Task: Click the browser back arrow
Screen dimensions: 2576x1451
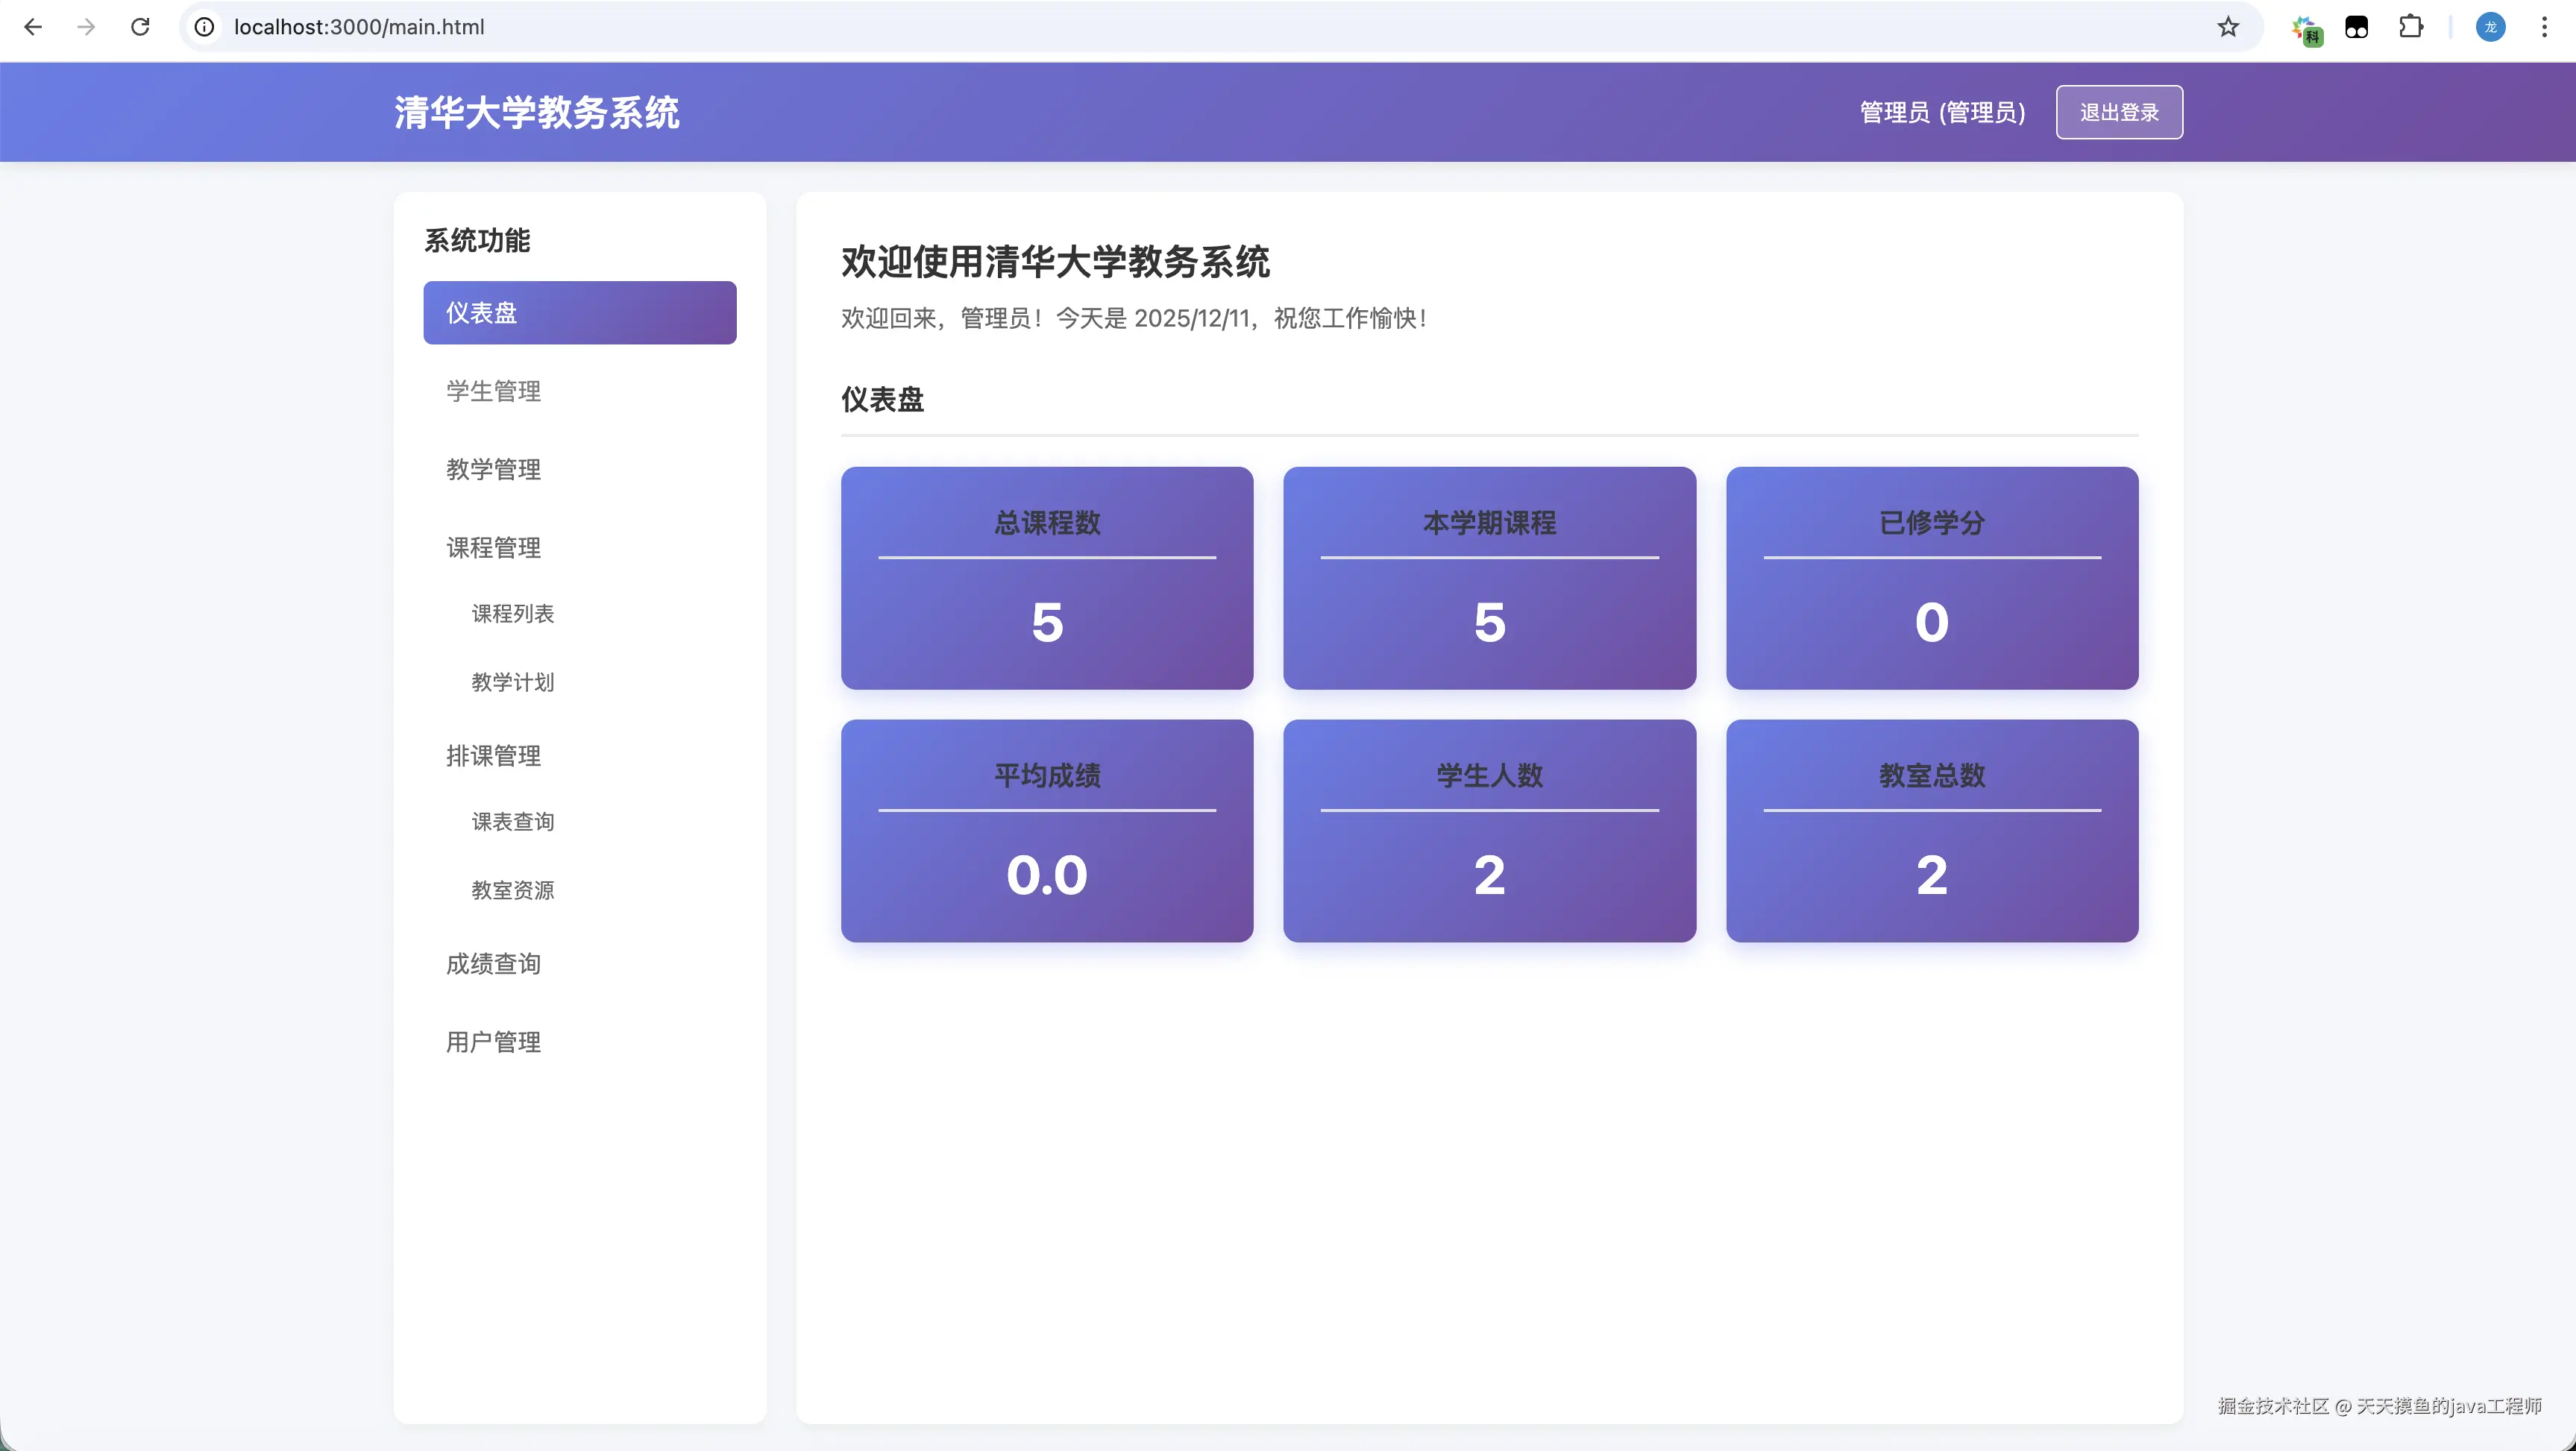Action: click(33, 27)
